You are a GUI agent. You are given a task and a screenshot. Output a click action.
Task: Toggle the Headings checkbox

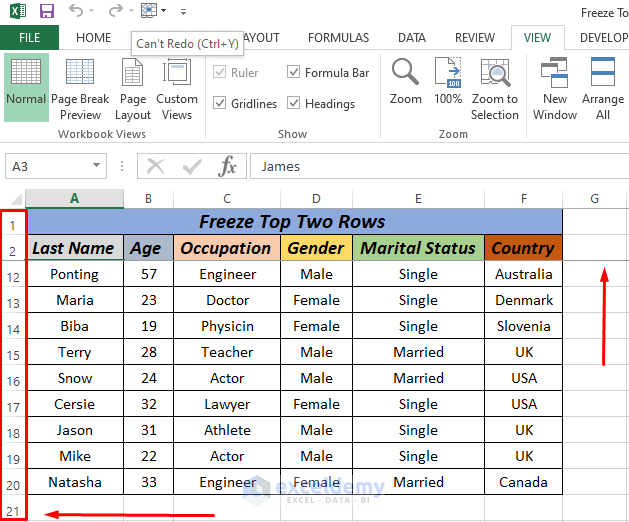[x=294, y=104]
